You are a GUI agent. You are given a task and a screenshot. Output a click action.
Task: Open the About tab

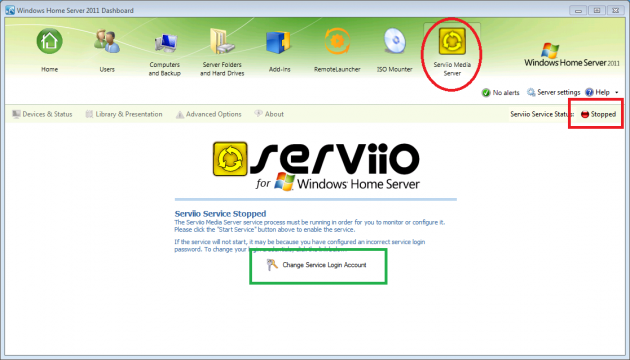pyautogui.click(x=269, y=114)
